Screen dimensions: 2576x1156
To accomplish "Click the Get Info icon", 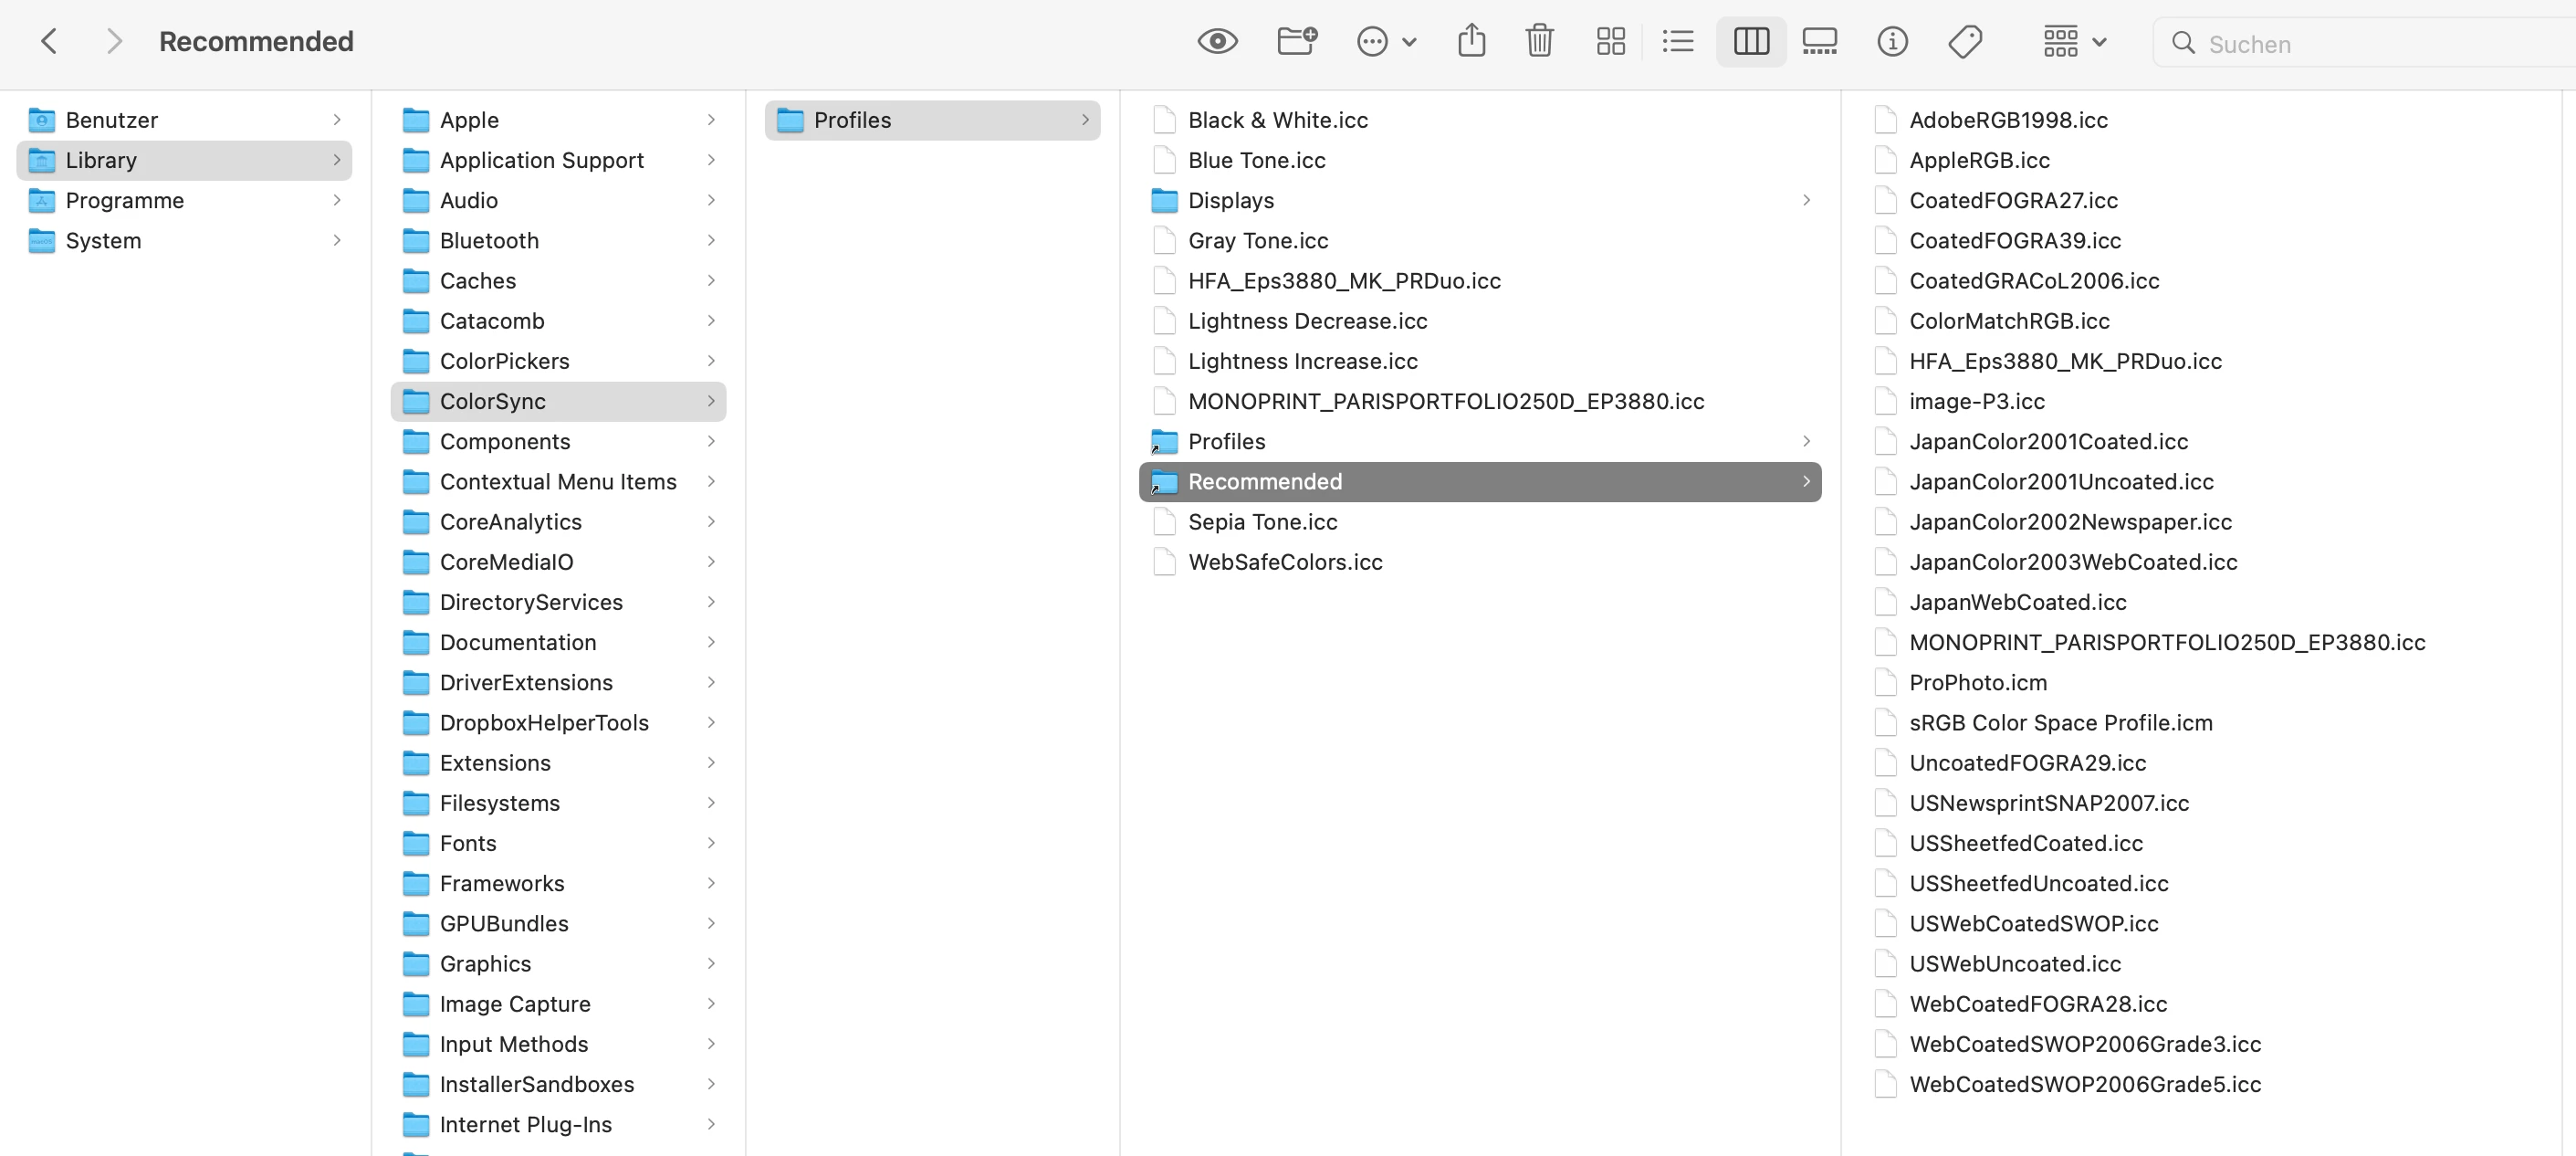I will [1892, 42].
